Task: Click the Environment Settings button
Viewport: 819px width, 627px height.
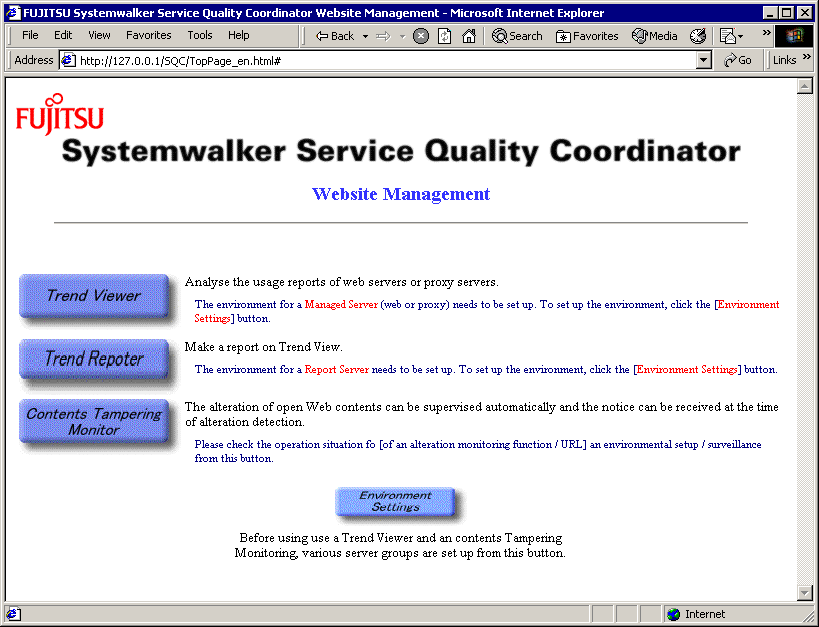Action: (395, 501)
